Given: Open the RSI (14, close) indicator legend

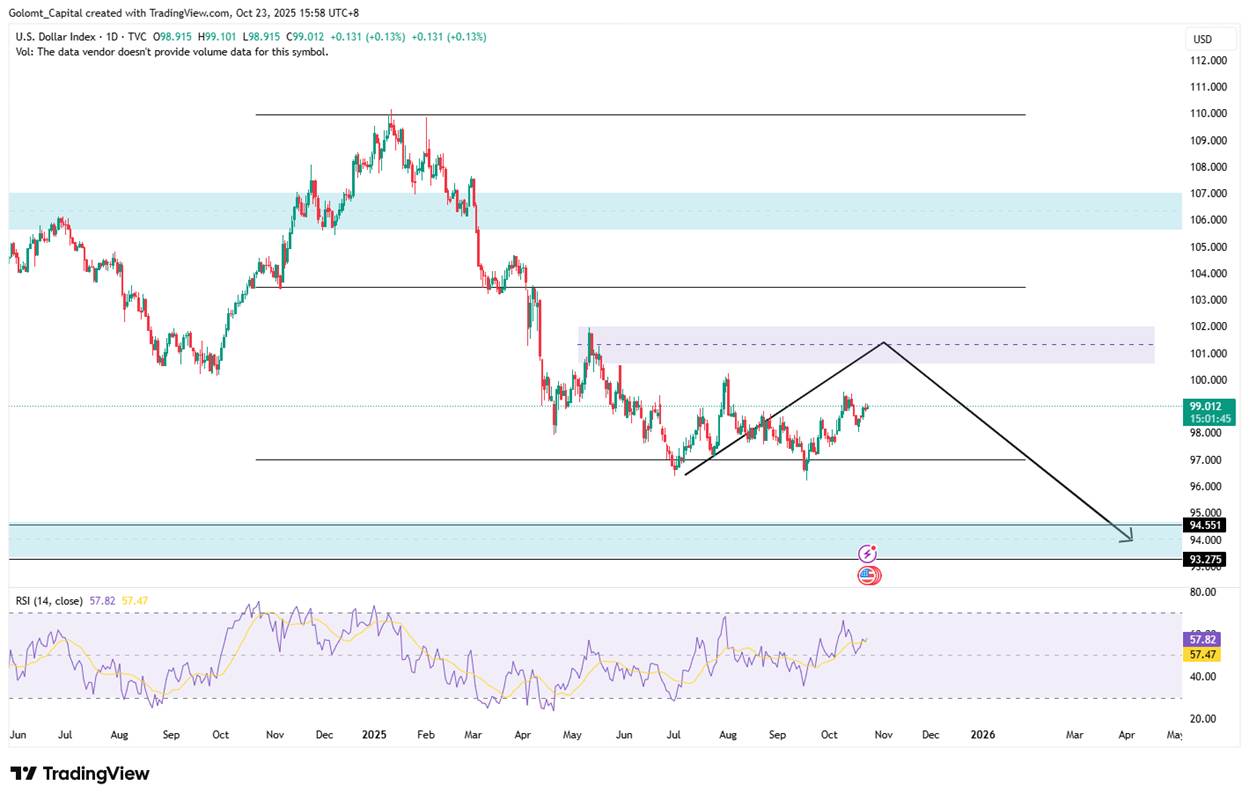Looking at the screenshot, I should [50, 600].
